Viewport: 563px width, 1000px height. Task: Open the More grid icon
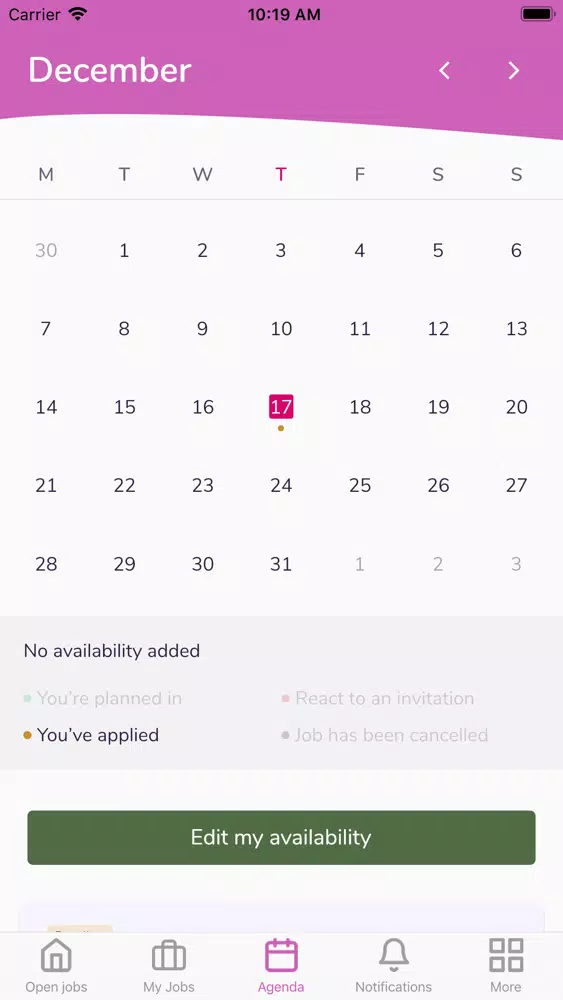tap(506, 955)
